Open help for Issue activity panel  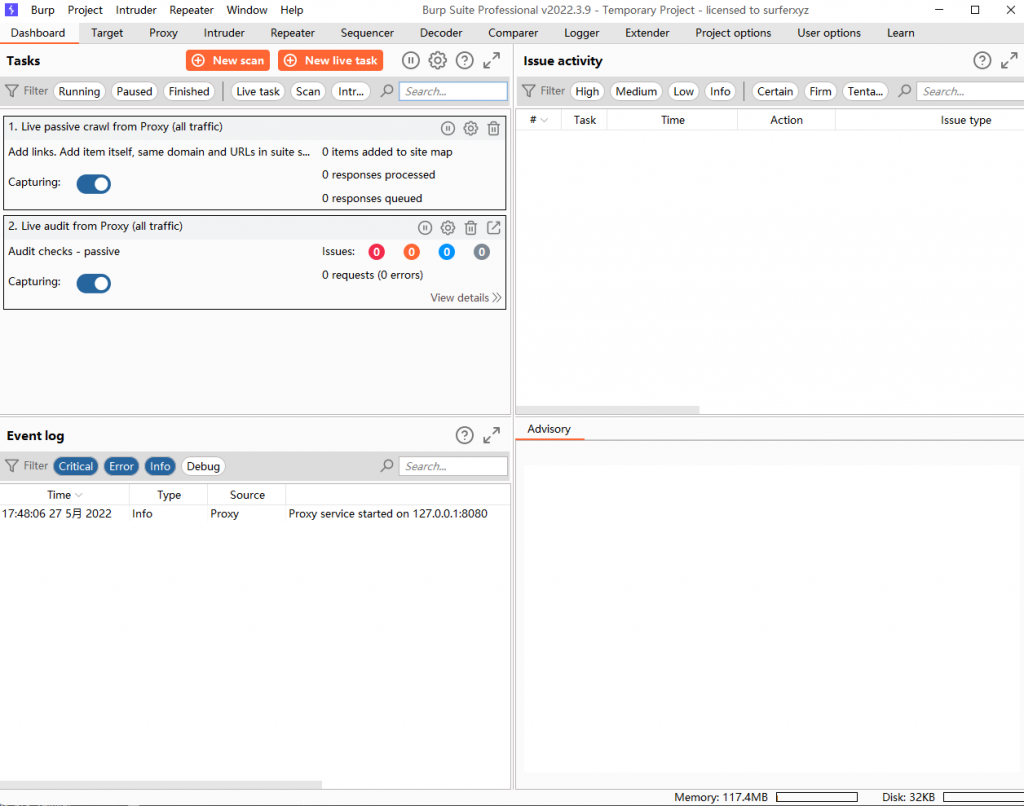[982, 61]
